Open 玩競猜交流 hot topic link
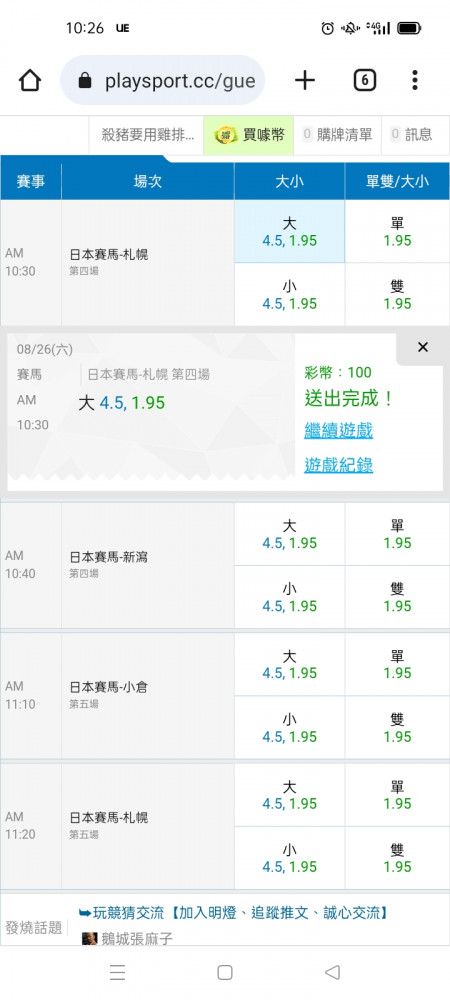Image resolution: width=450 pixels, height=1000 pixels. pos(233,913)
